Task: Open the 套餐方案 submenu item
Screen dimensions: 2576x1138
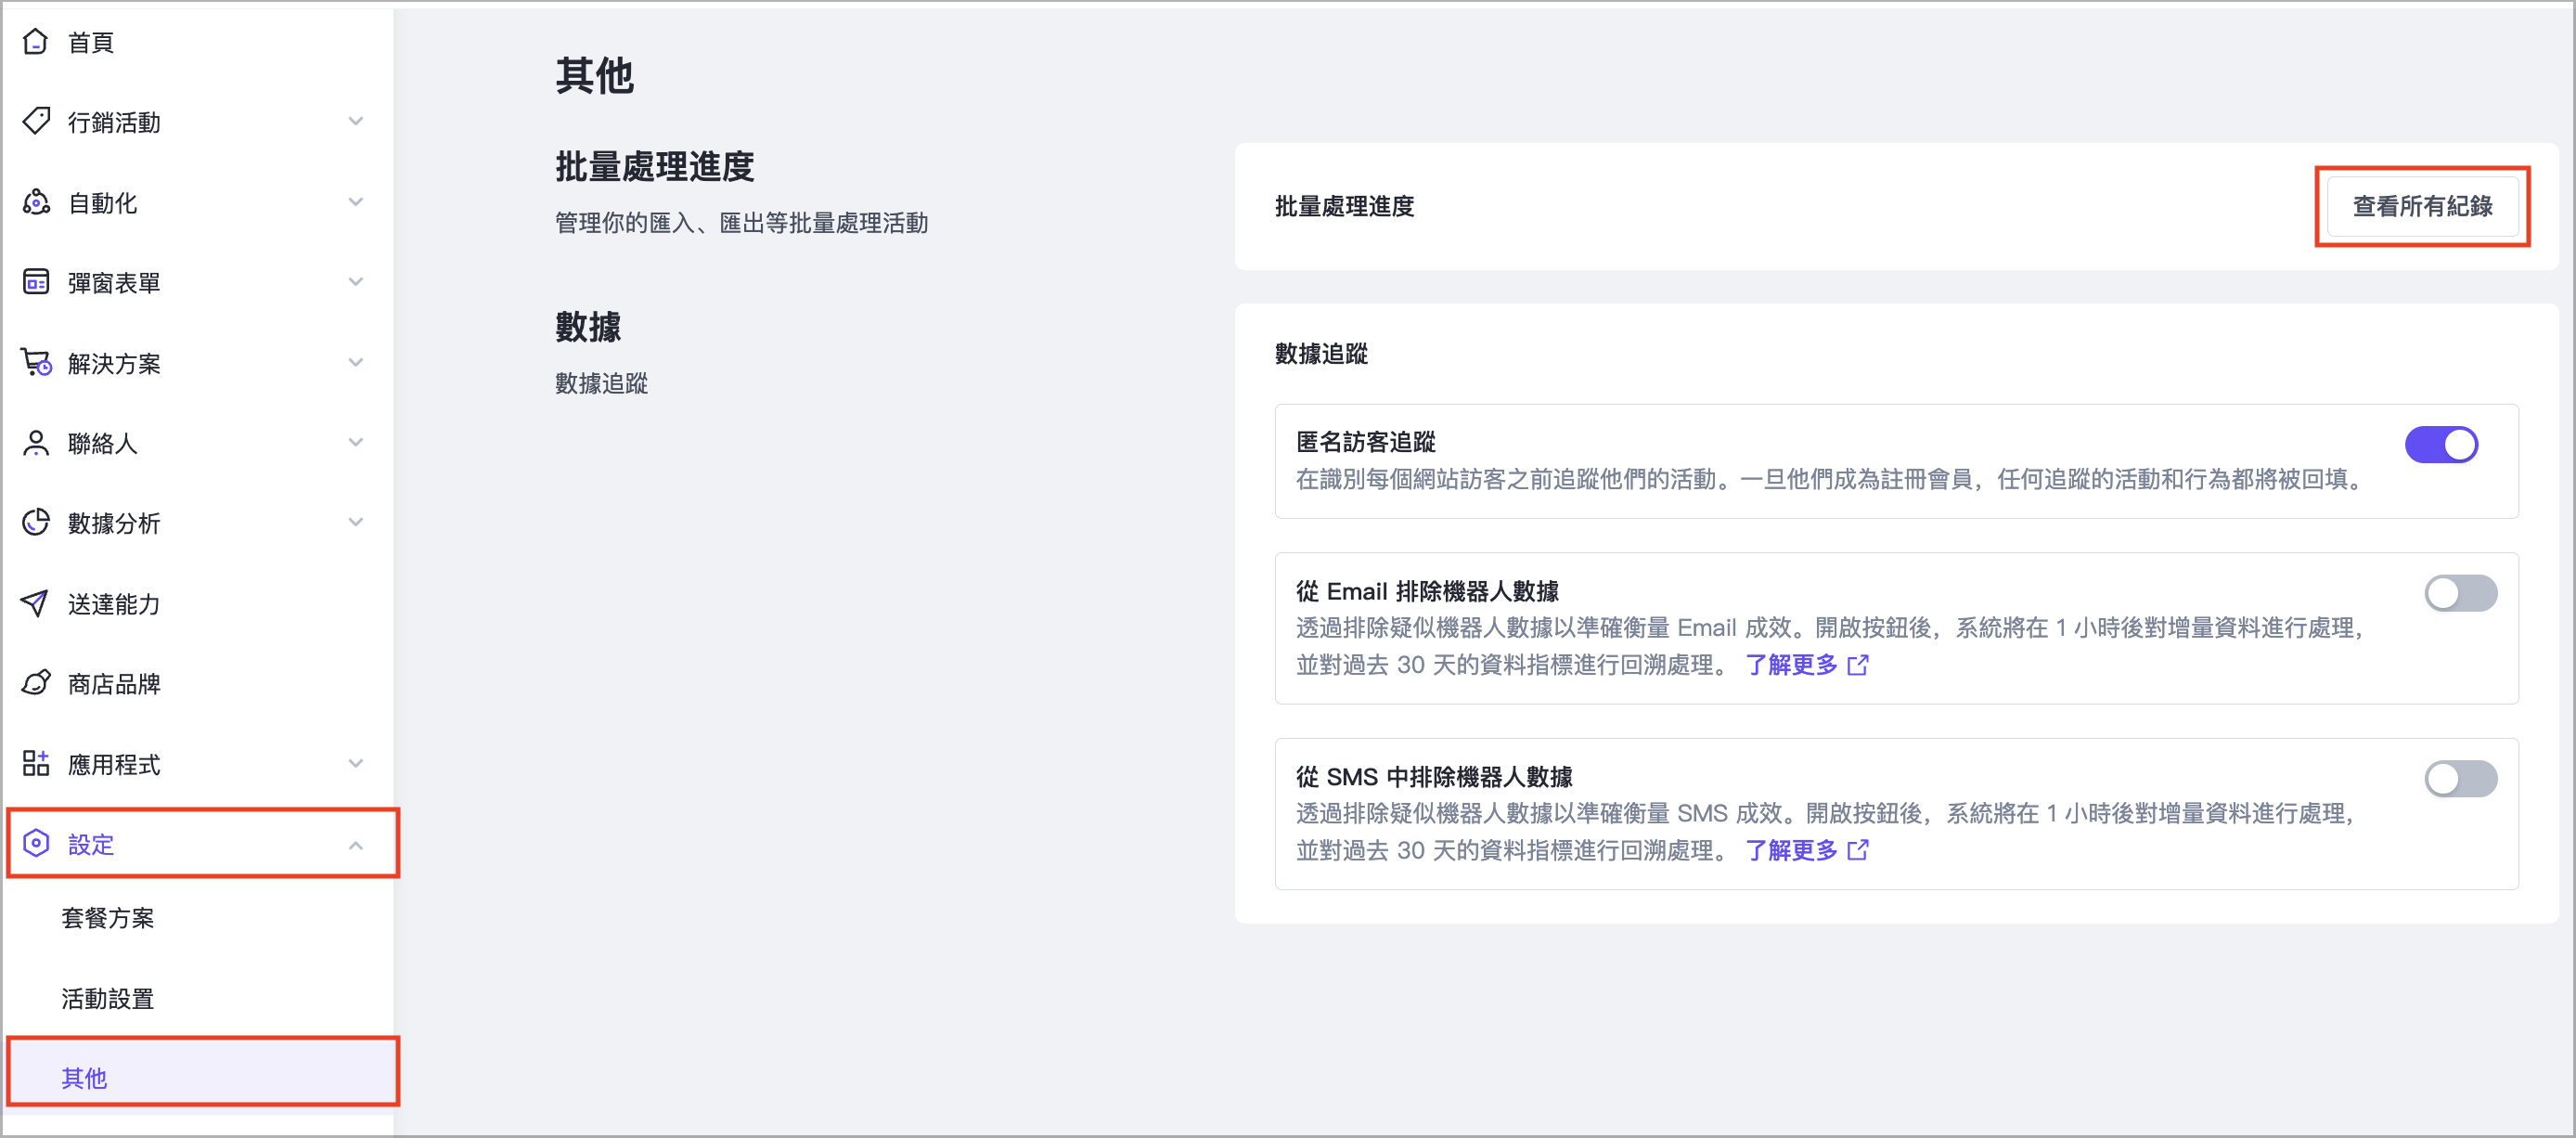Action: tap(108, 918)
